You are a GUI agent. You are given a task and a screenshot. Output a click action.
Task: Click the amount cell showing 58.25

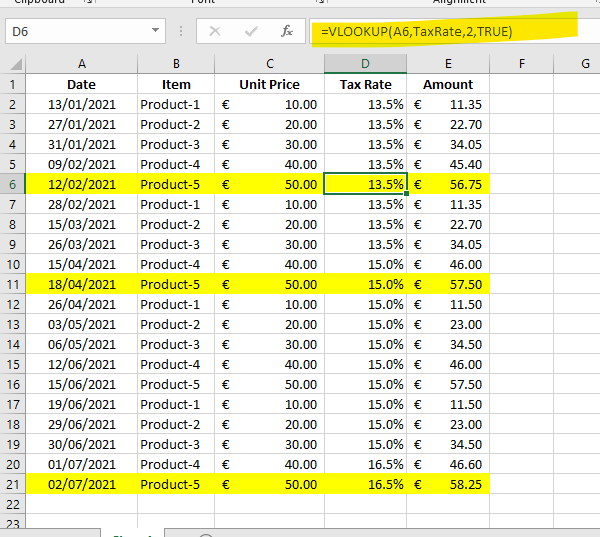[x=448, y=484]
